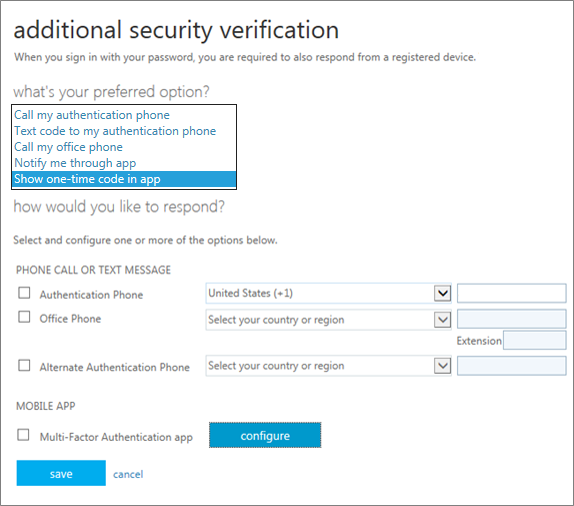Viewport: 574px width, 506px height.
Task: Click the Authentication Phone number field
Action: tap(512, 293)
